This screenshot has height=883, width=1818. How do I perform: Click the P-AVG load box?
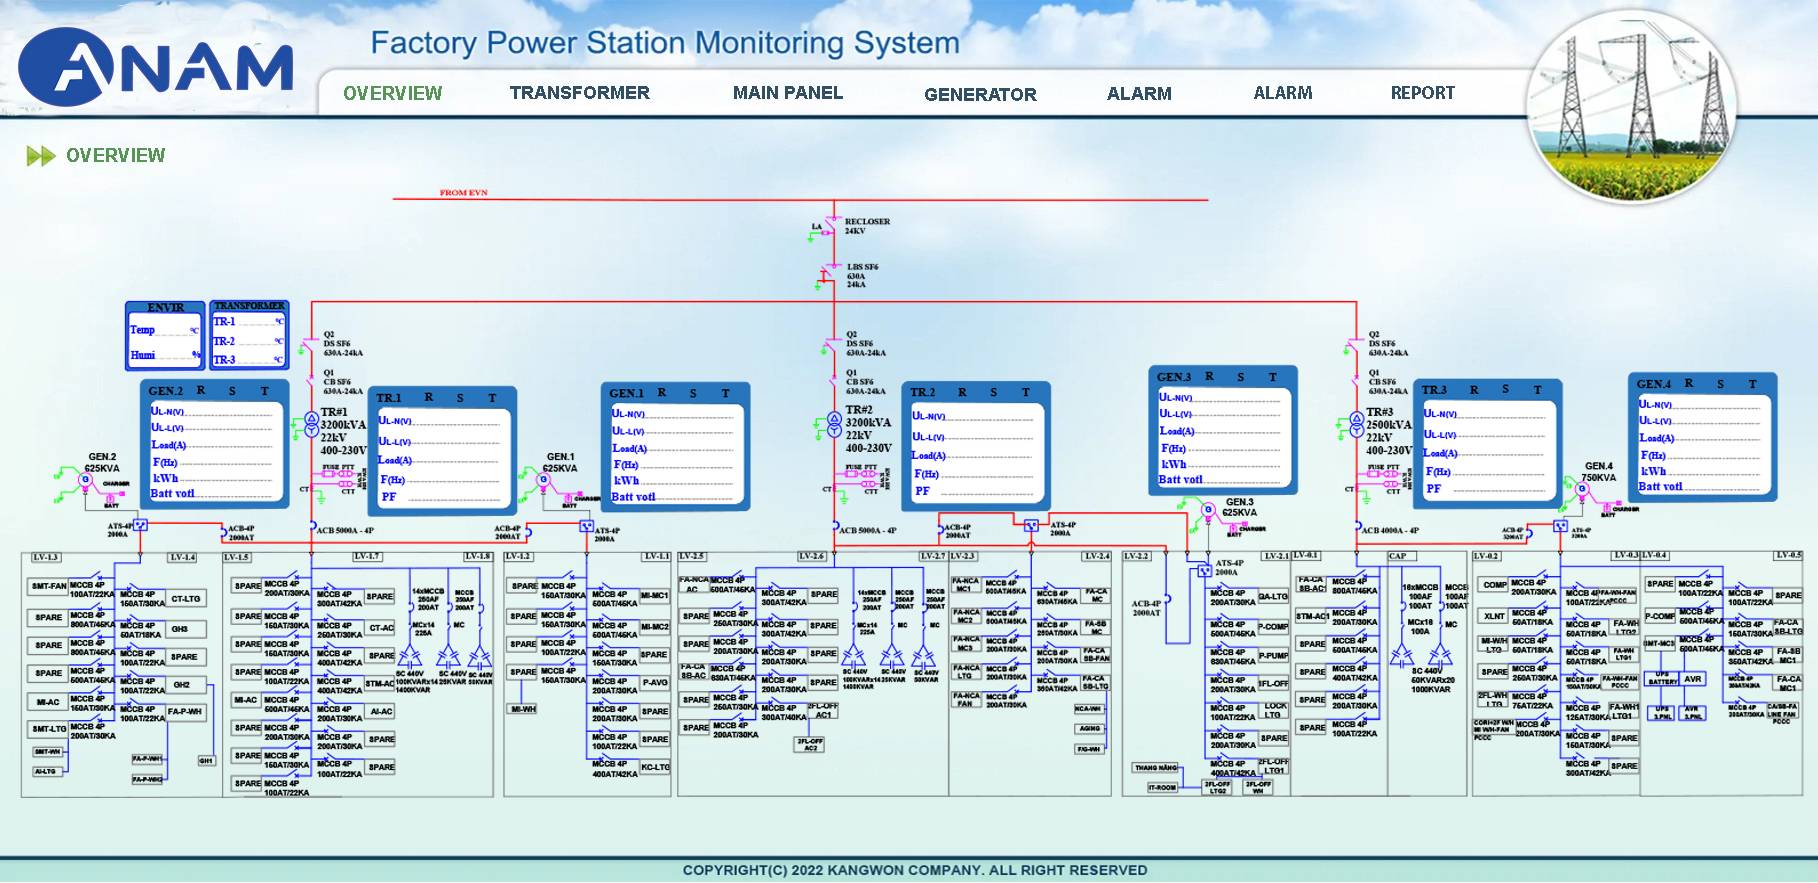pos(654,682)
